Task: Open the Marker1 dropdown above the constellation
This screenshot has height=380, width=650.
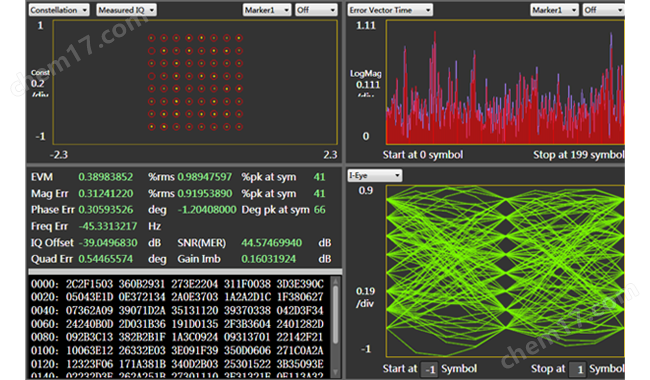Action: point(267,10)
